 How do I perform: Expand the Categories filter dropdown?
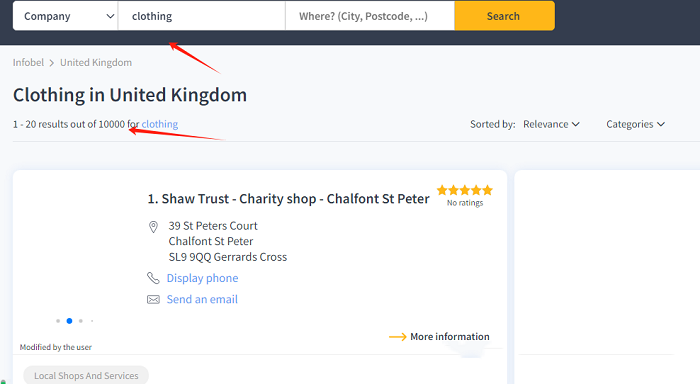coord(635,124)
